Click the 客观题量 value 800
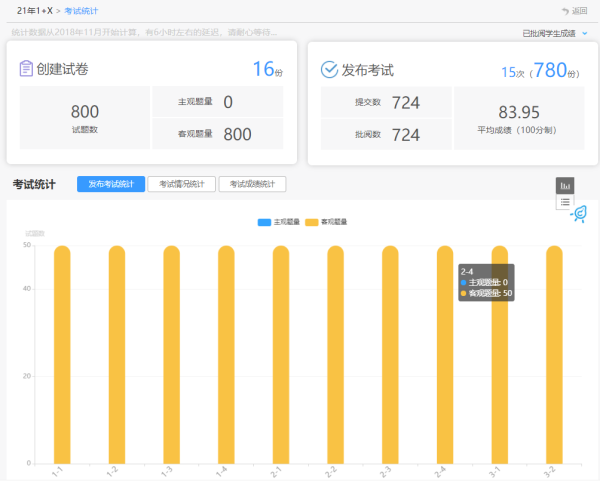This screenshot has width=600, height=484. point(237,134)
